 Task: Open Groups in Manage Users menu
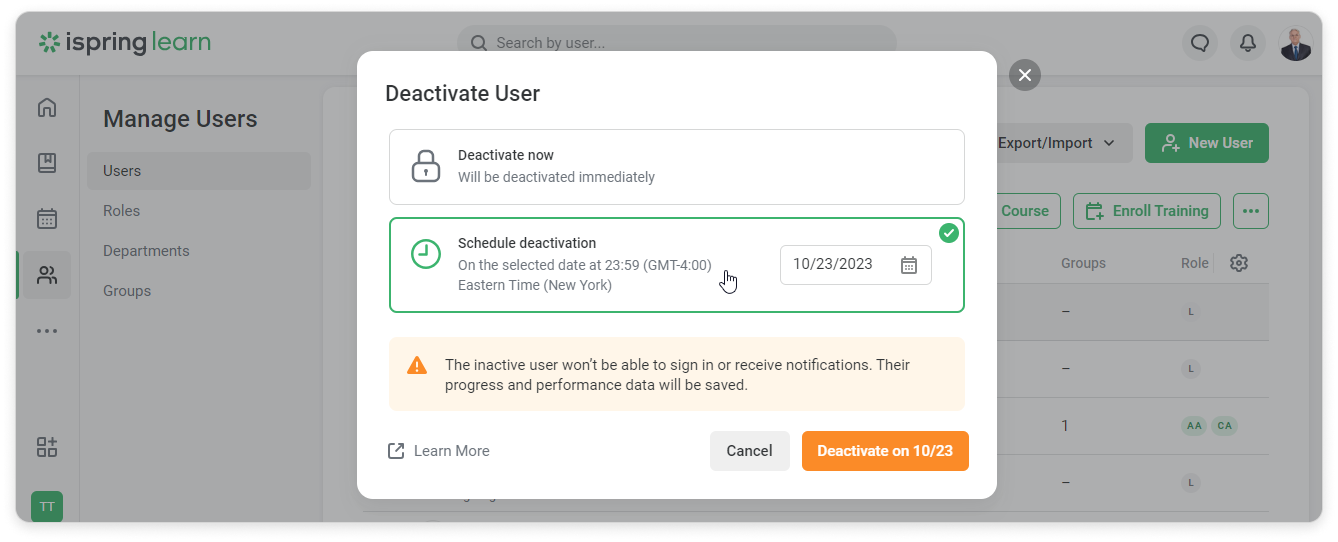tap(127, 291)
